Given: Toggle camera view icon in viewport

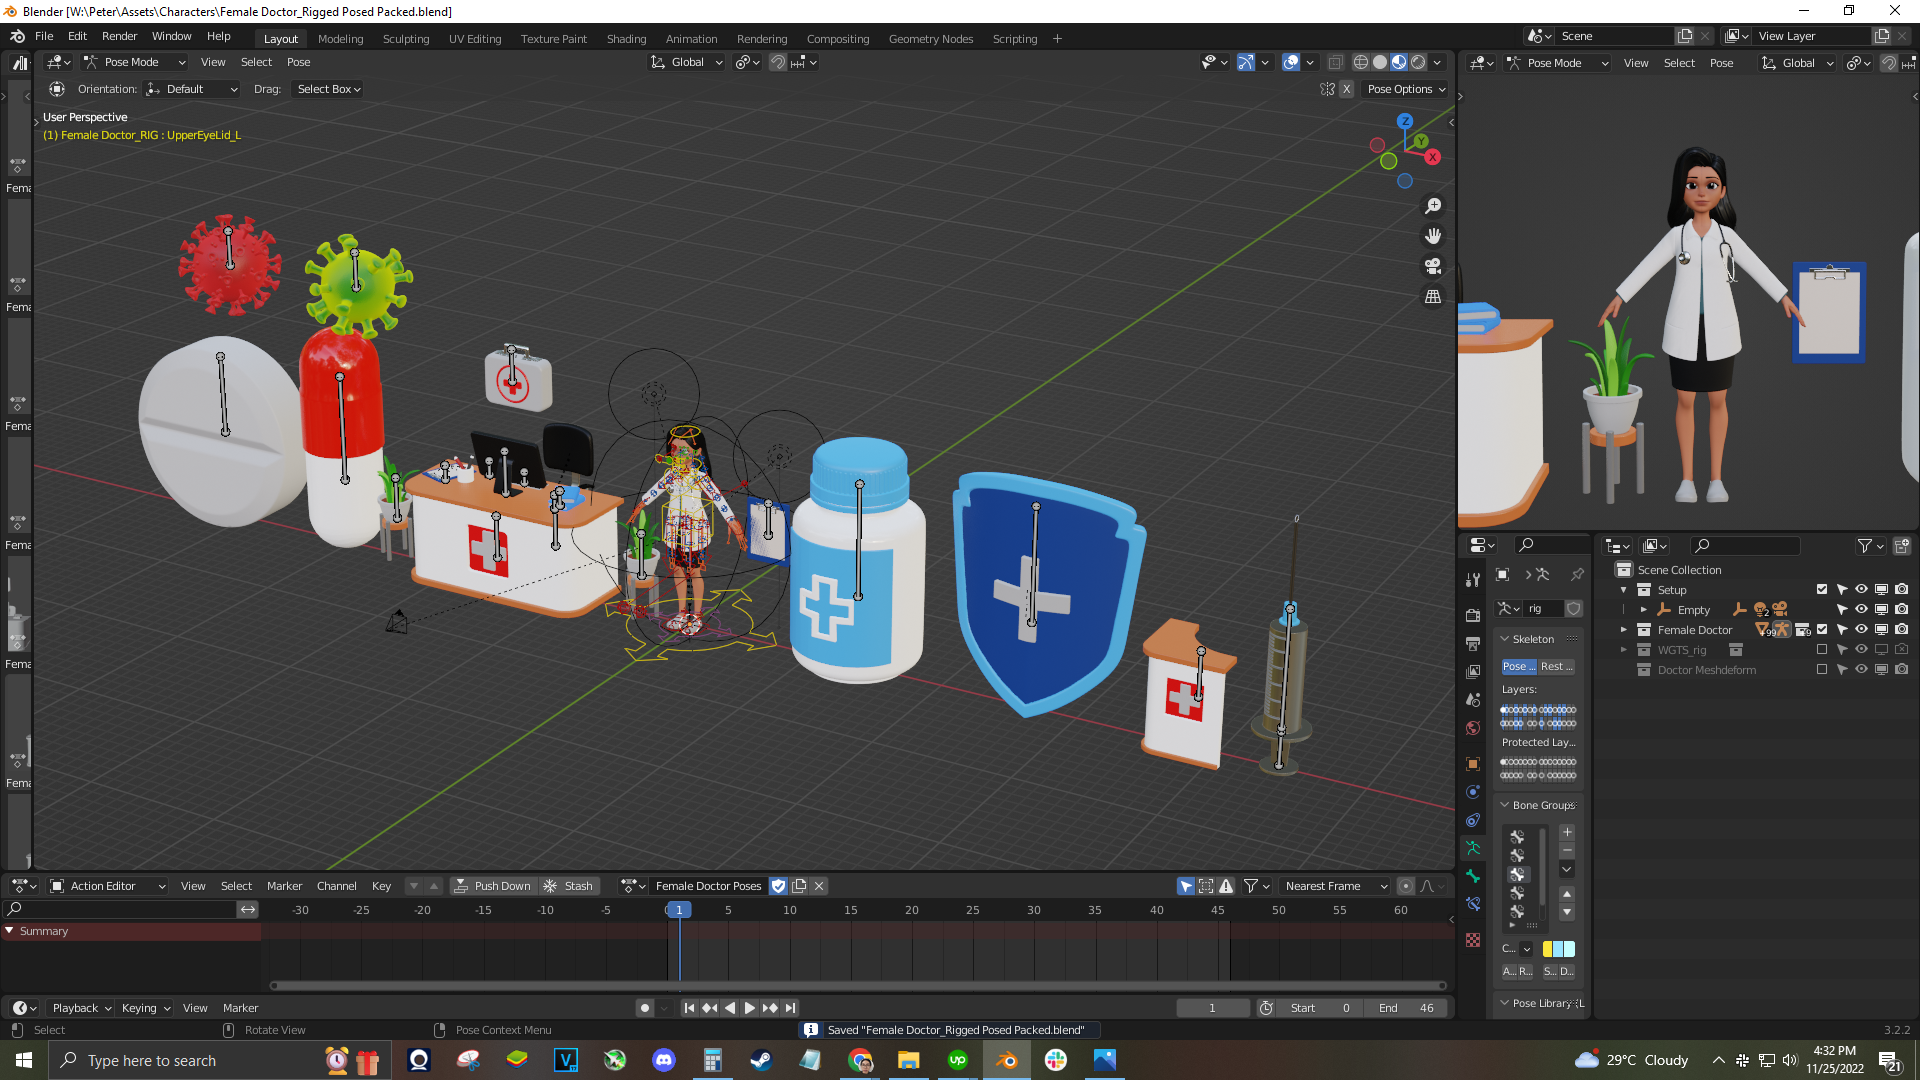Looking at the screenshot, I should point(1433,266).
